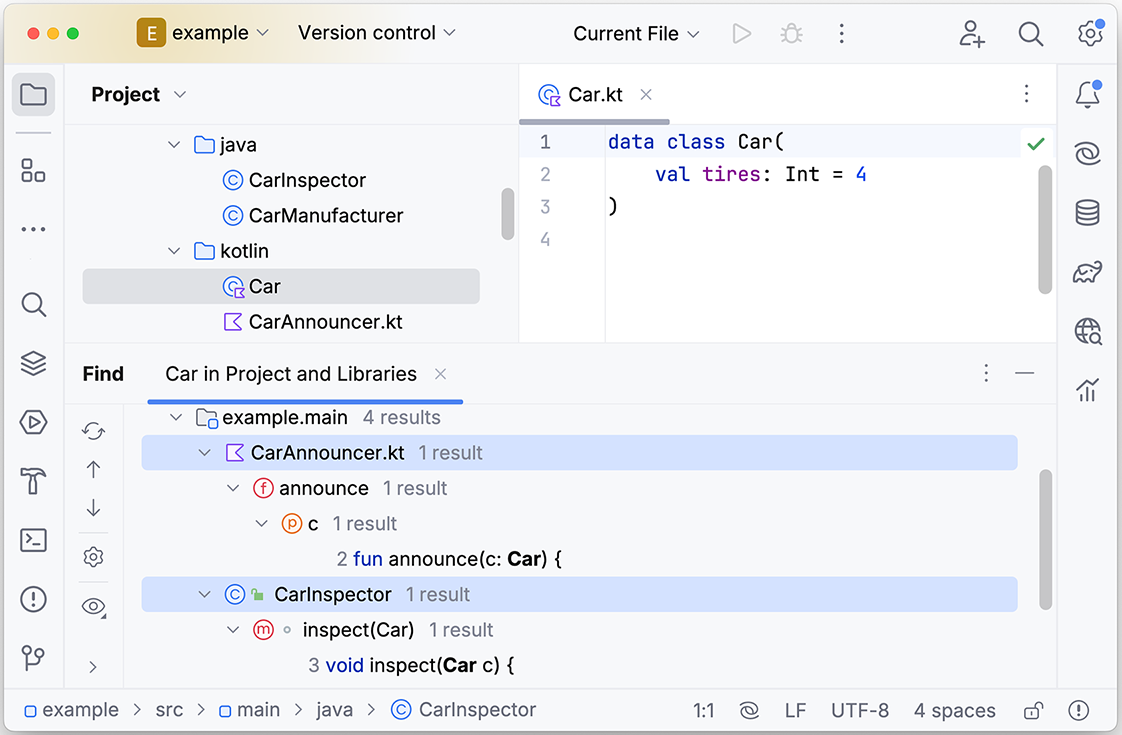This screenshot has width=1122, height=735.
Task: Select Car in Project and Libraries tab
Action: [291, 374]
